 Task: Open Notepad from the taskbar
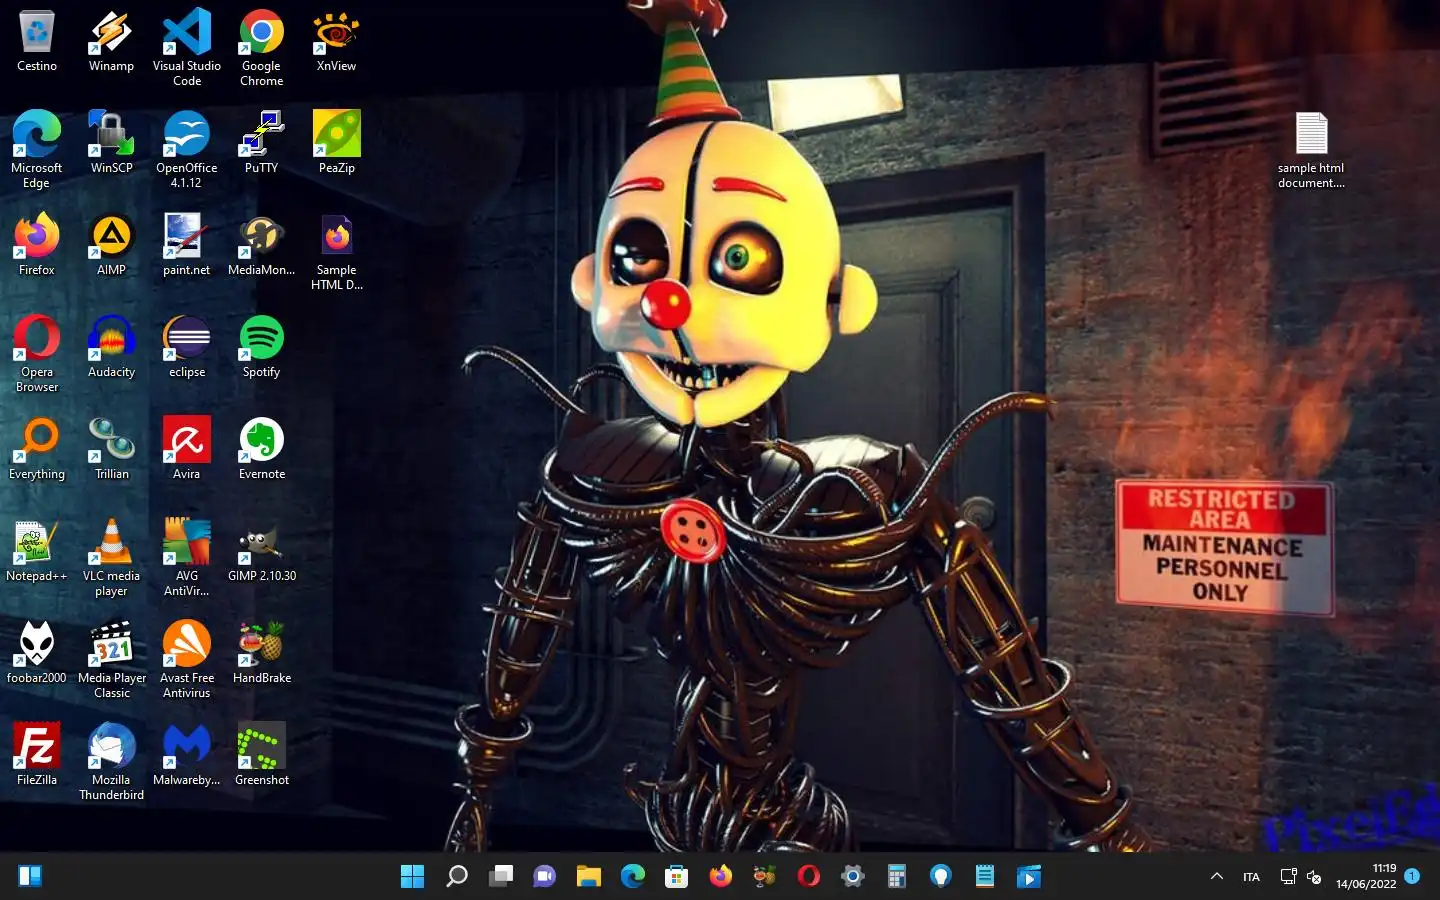(x=984, y=877)
